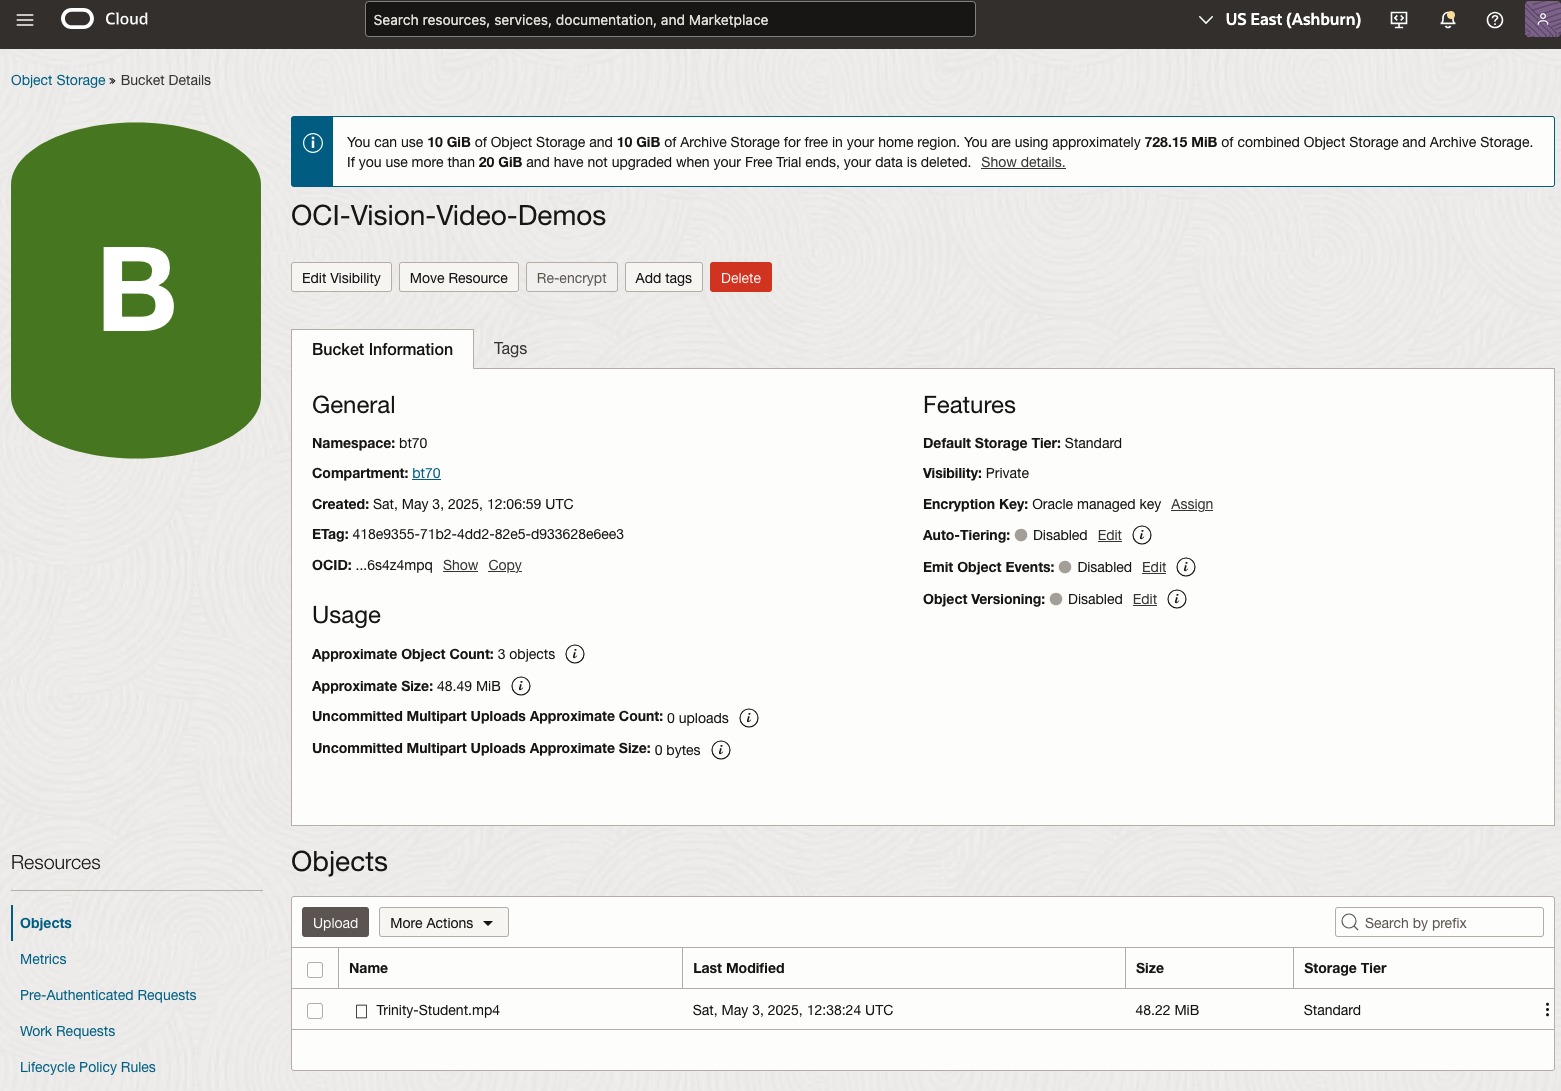Open Pre-Authenticated Requests in Resources
The image size is (1561, 1091).
[x=108, y=995]
